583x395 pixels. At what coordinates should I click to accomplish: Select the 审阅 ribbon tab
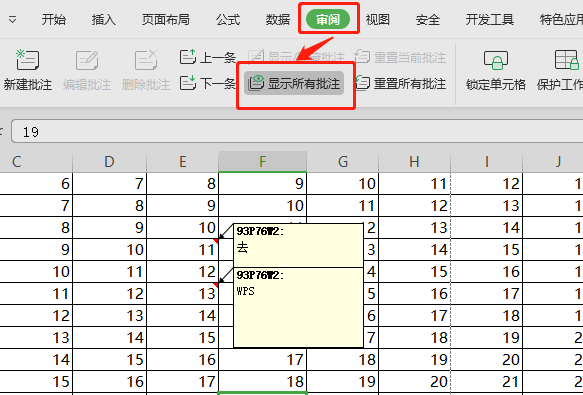coord(328,19)
